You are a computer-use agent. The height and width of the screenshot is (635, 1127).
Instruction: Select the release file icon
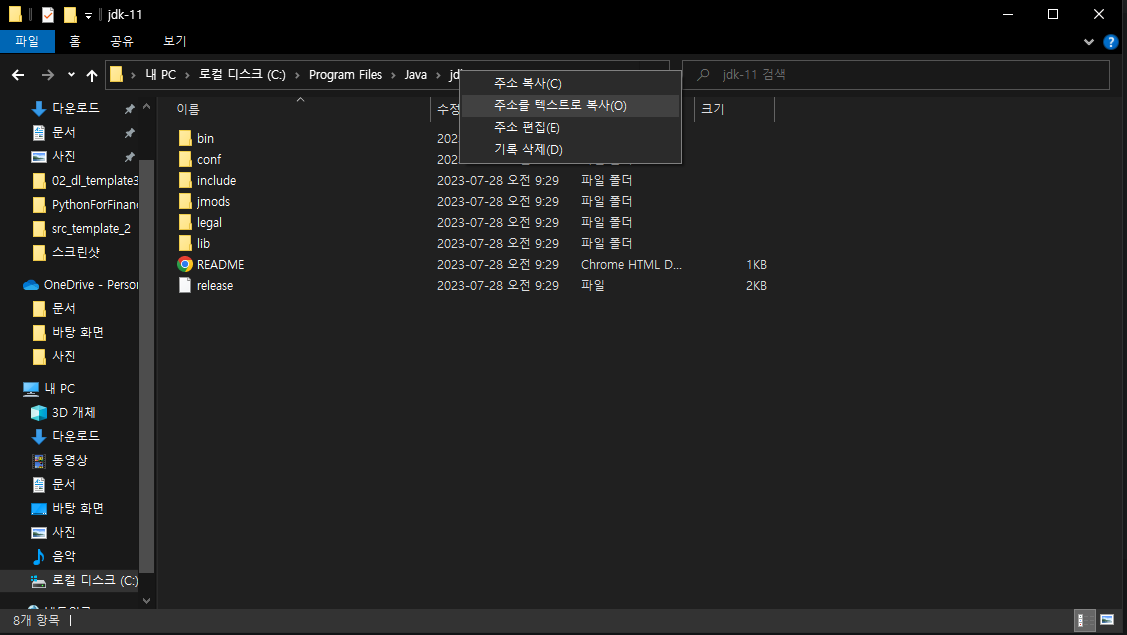[x=185, y=285]
